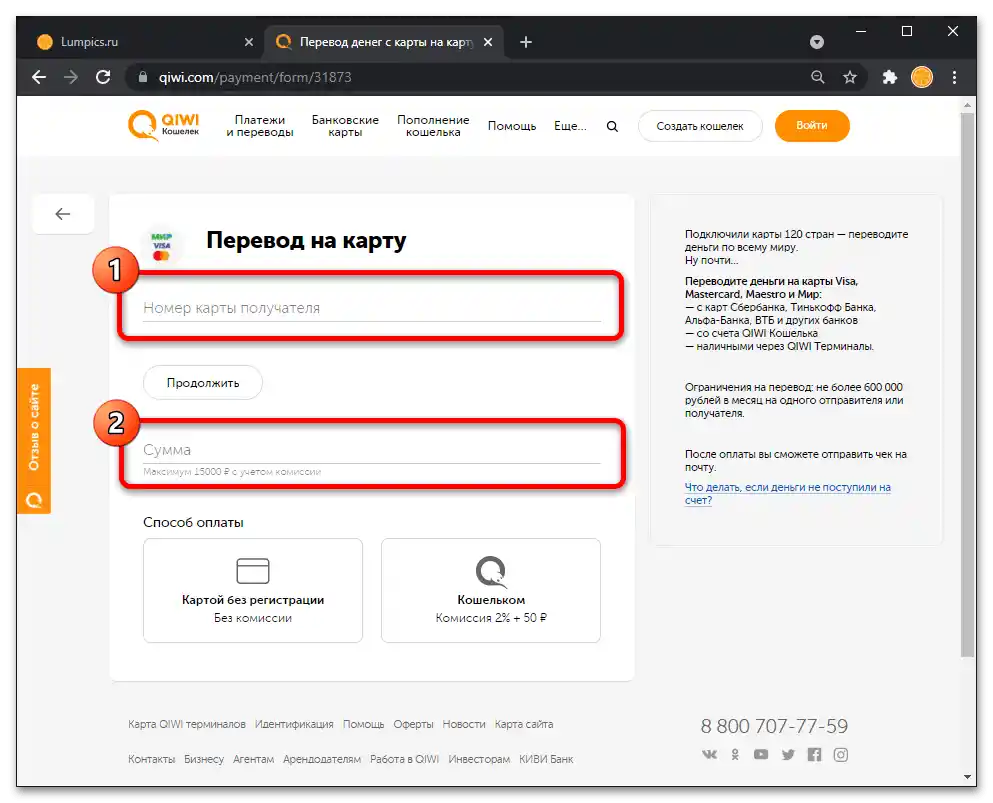Open Оферты footer link
This screenshot has height=803, width=993.
tap(413, 724)
